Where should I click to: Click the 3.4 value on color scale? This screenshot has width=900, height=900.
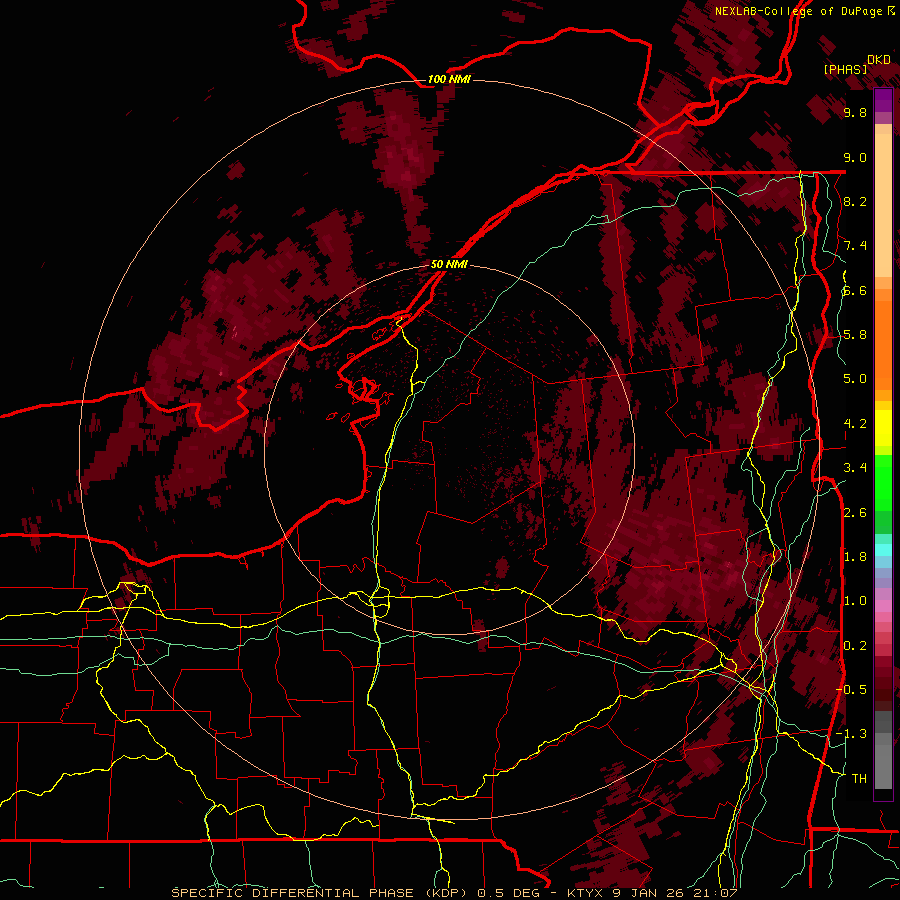click(x=855, y=468)
